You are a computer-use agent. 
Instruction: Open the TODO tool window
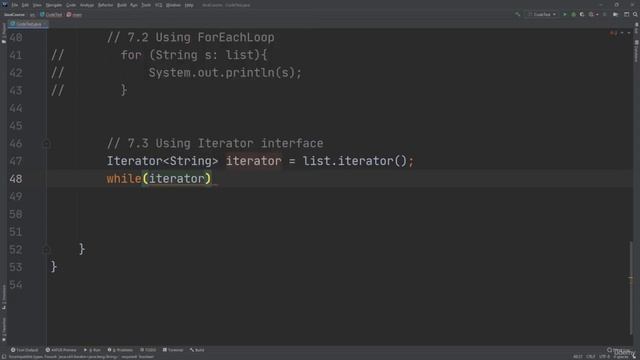pos(148,350)
